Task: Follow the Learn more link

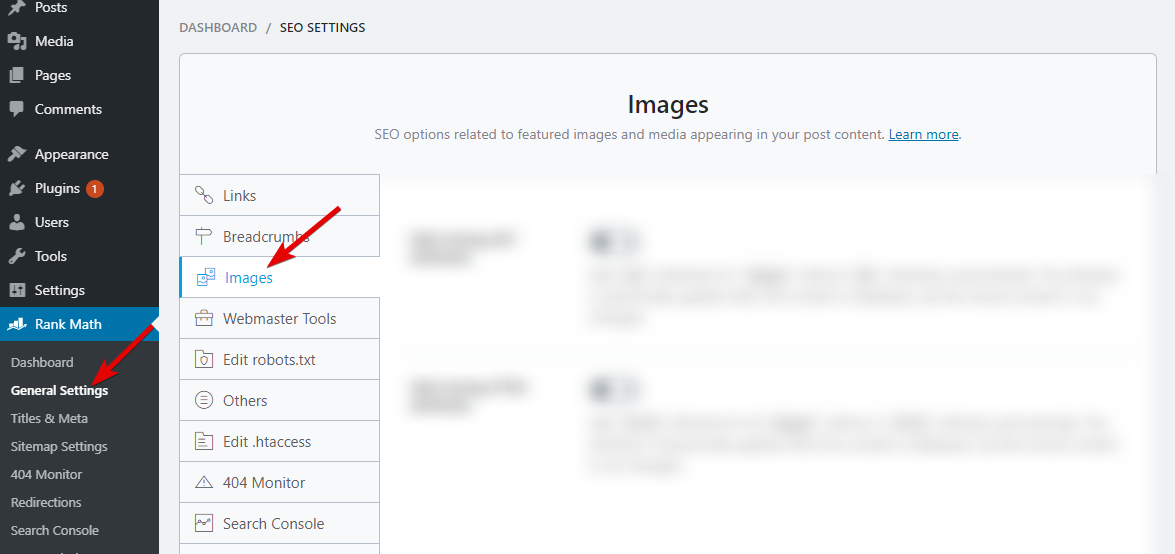Action: click(923, 134)
